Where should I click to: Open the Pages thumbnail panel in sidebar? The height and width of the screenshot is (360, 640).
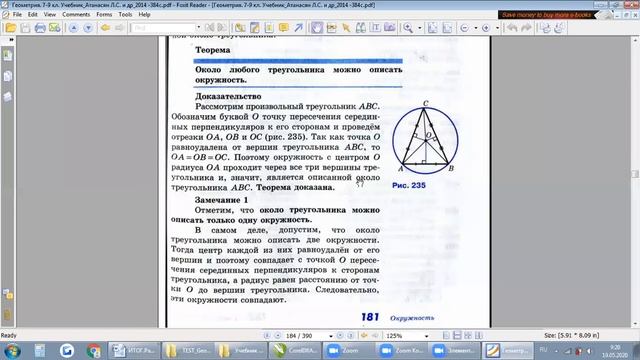pyautogui.click(x=8, y=76)
